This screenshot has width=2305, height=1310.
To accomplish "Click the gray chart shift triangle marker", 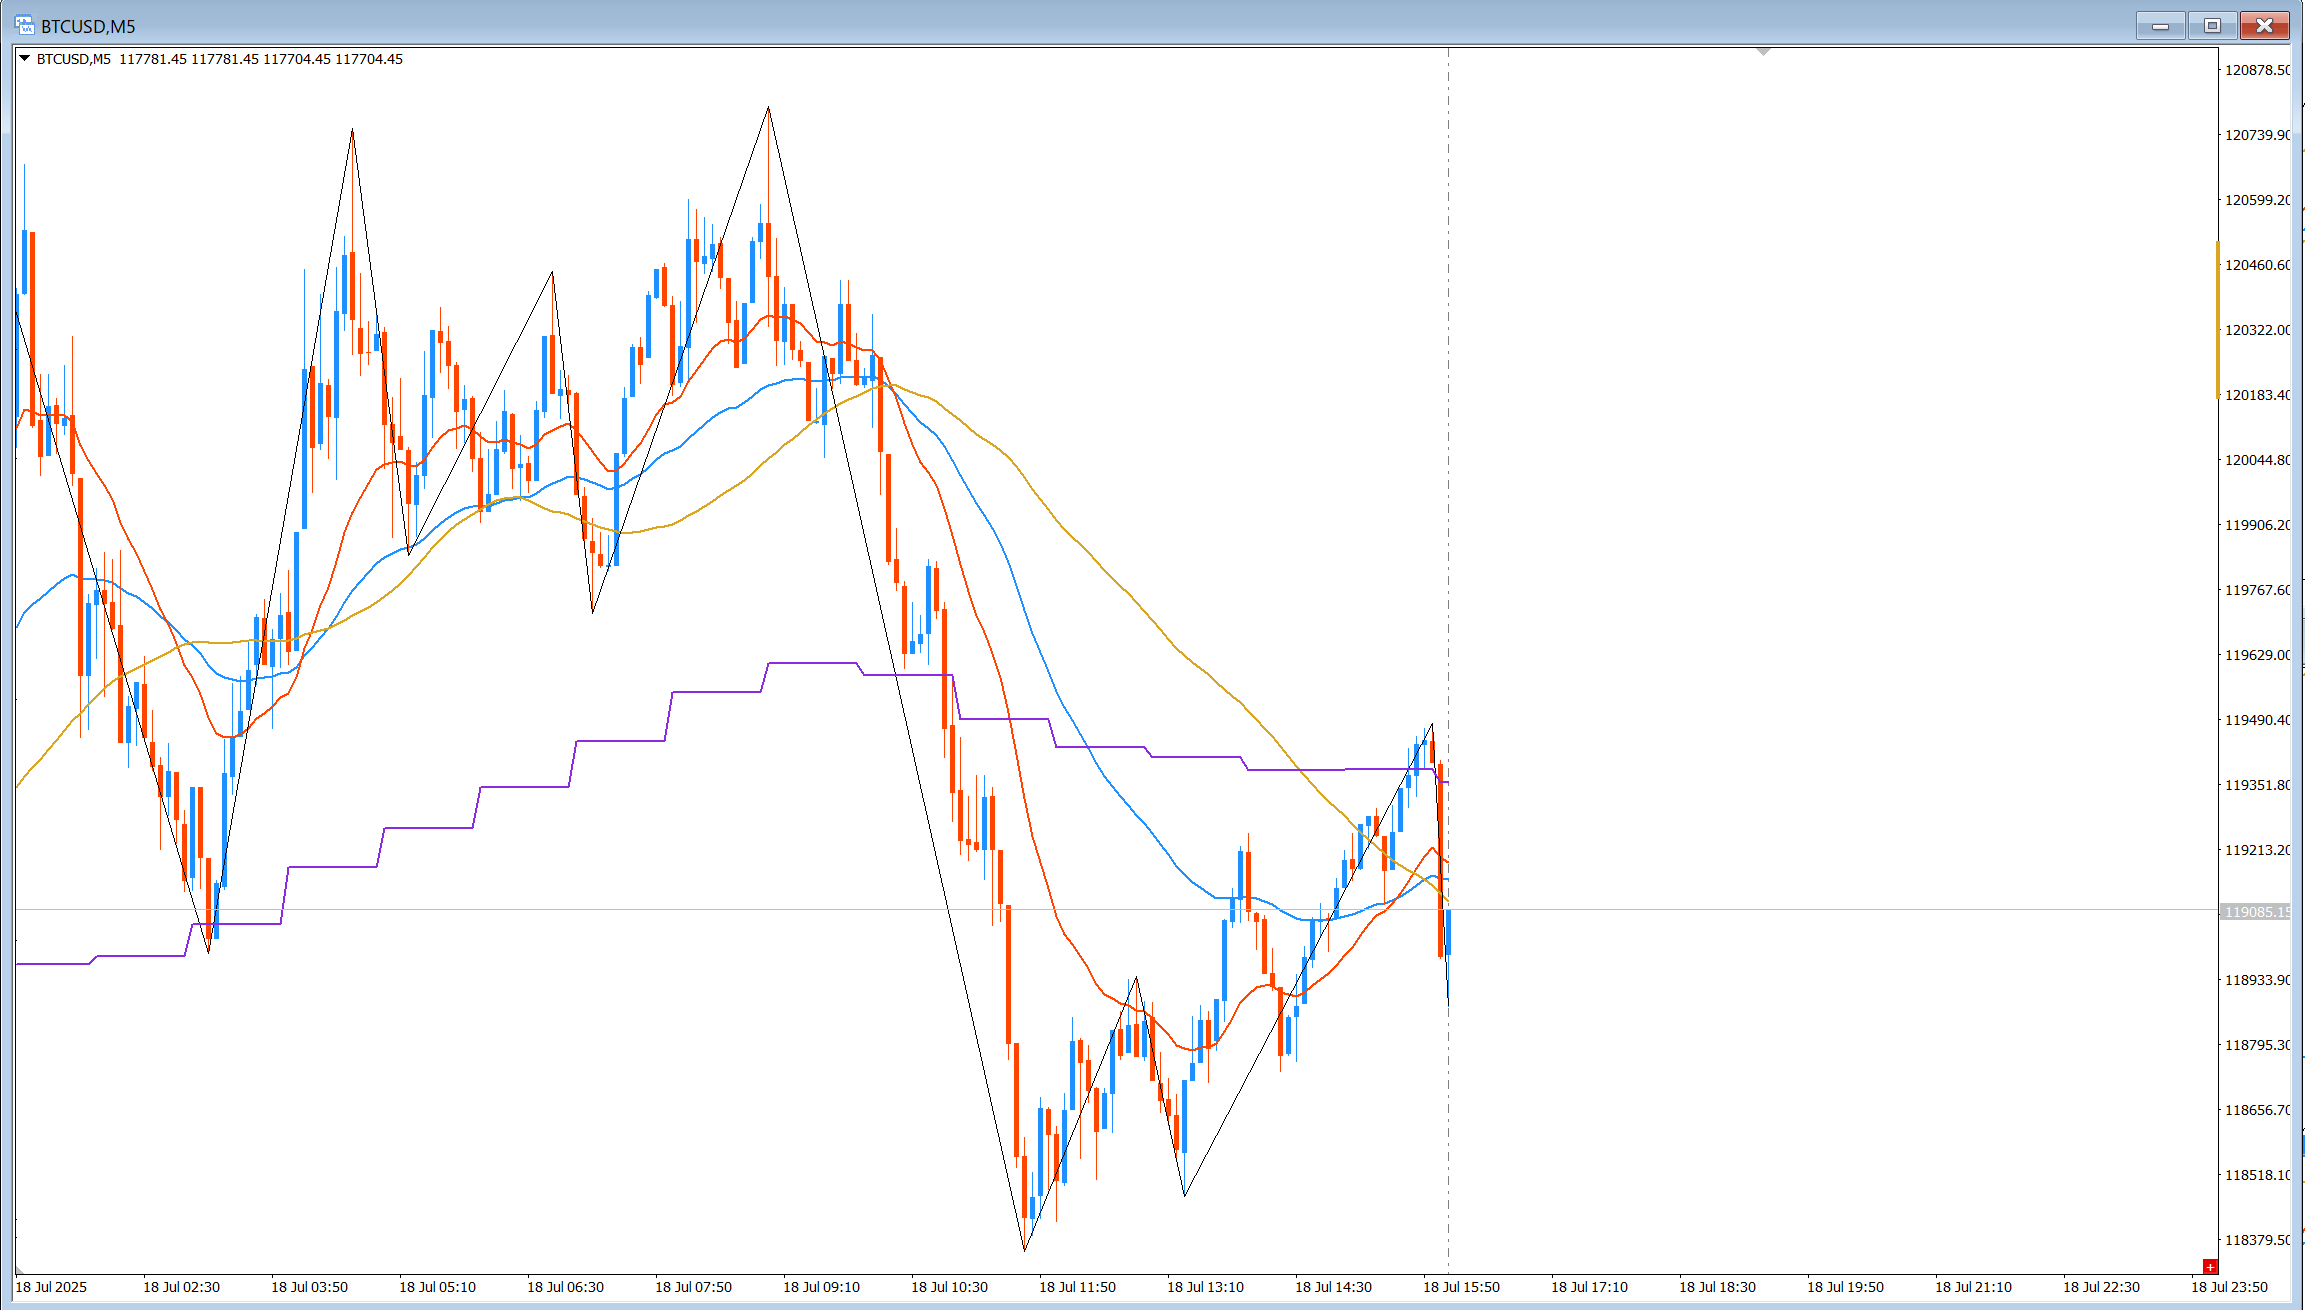I will (1763, 51).
